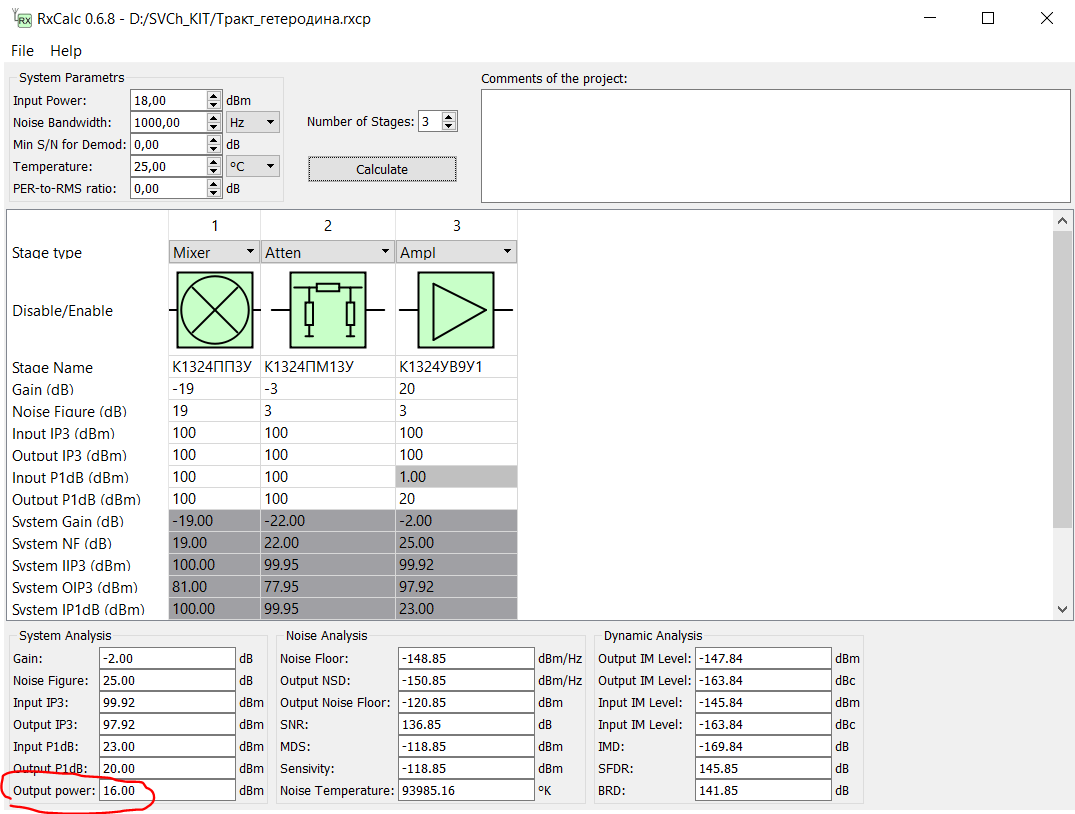Click Input P1dB cell 1.00 of stage 3

click(456, 477)
